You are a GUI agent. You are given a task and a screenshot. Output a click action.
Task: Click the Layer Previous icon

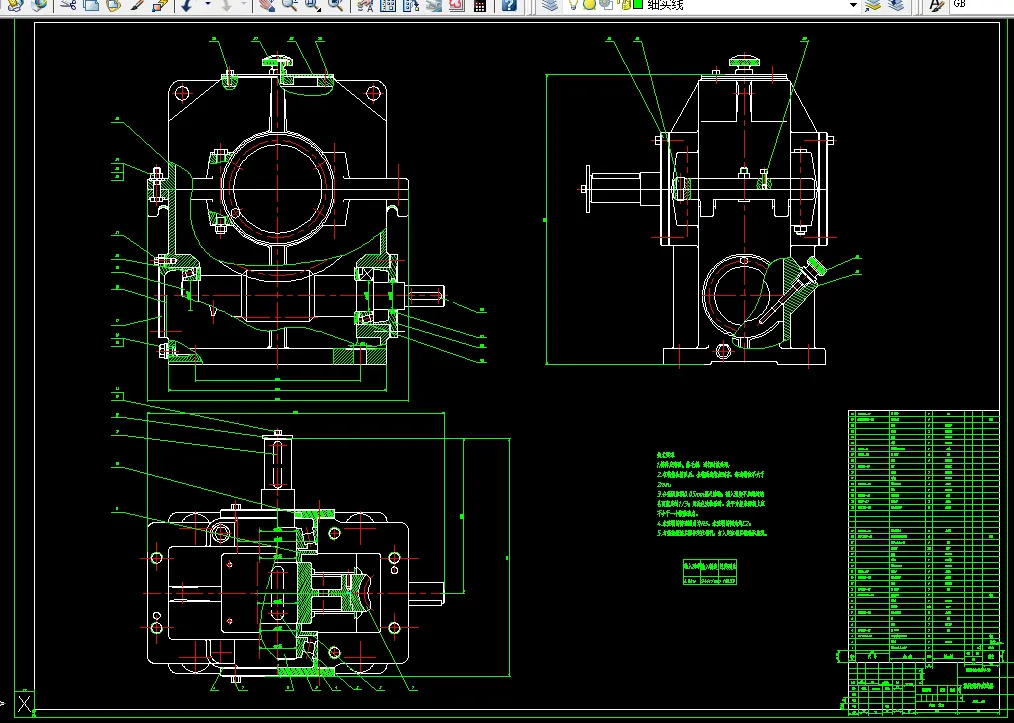click(895, 5)
